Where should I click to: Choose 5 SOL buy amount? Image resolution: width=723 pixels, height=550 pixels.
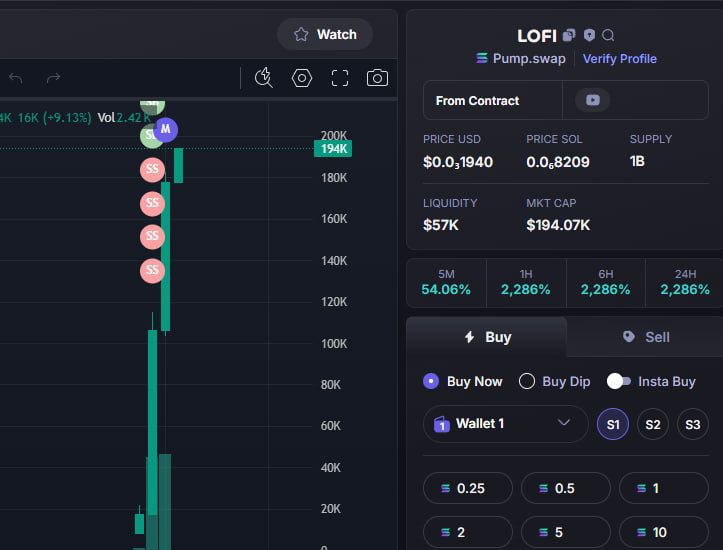pos(566,532)
